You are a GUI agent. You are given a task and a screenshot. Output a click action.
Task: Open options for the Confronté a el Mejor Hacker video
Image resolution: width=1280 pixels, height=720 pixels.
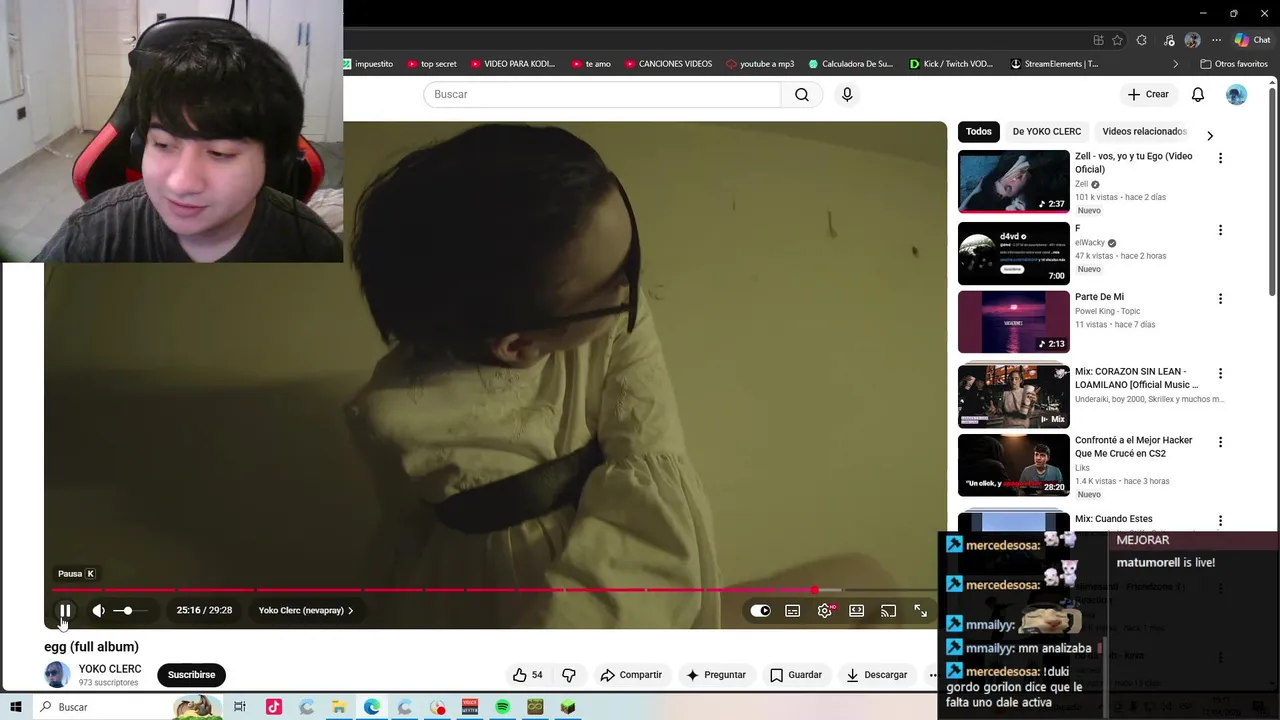point(1220,442)
